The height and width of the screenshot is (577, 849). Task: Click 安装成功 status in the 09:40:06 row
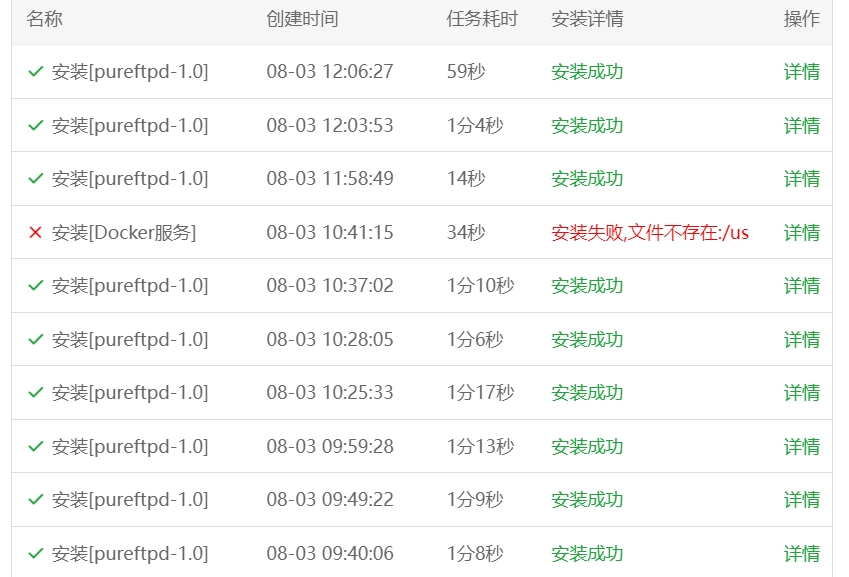(587, 554)
